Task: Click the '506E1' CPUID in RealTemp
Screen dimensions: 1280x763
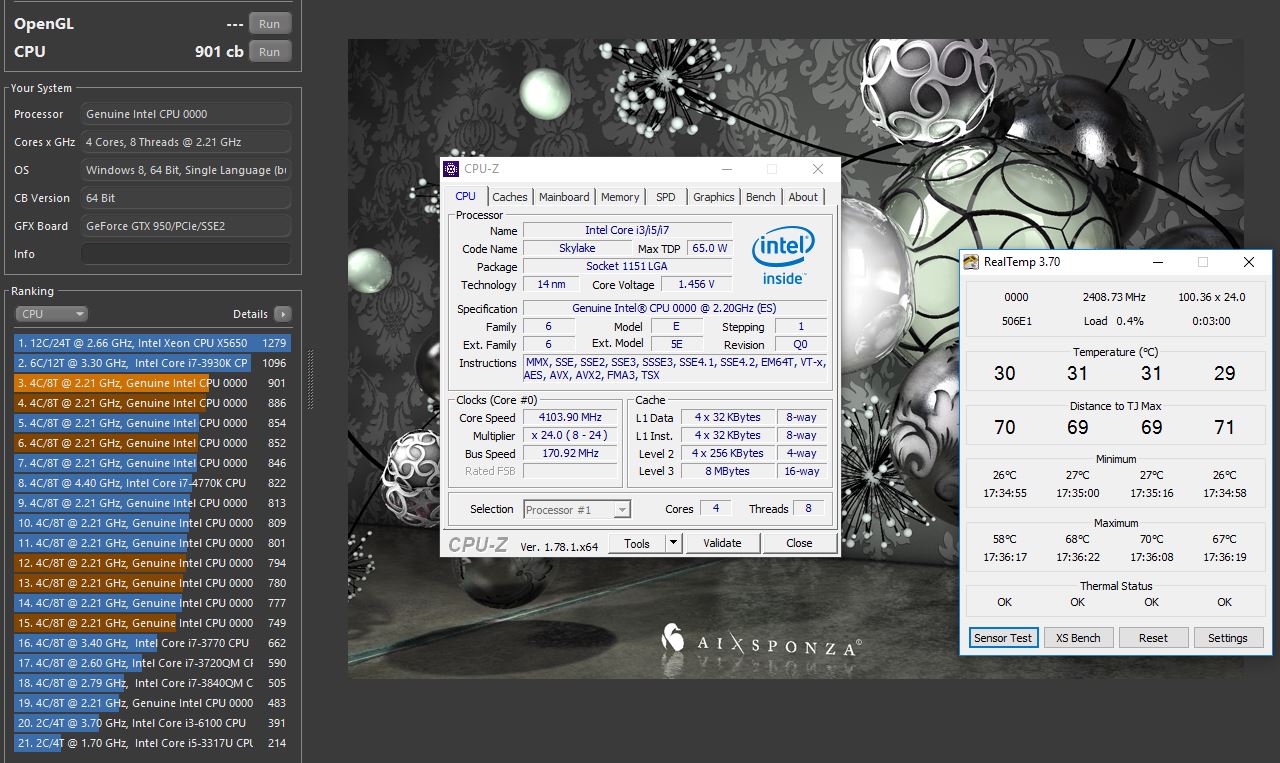Action: coord(1016,321)
